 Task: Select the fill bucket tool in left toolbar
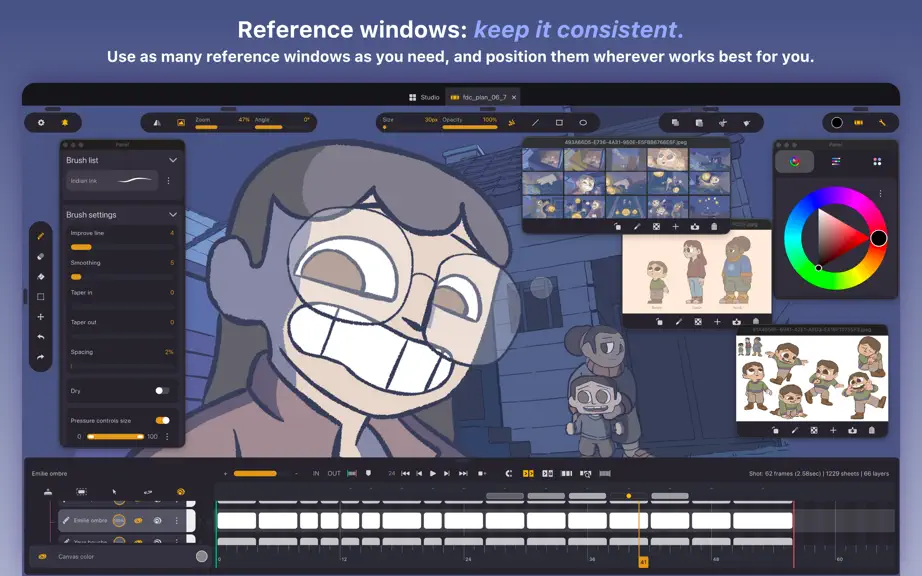(x=41, y=276)
